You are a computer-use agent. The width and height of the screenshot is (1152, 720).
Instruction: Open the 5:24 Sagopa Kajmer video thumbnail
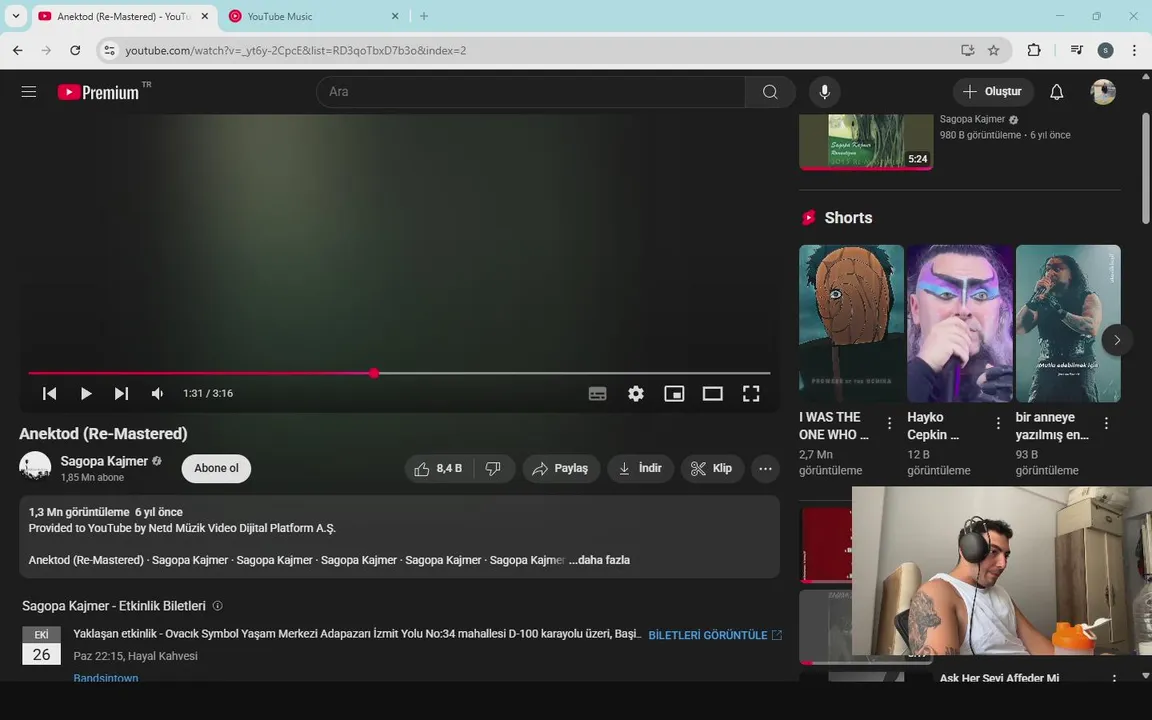point(866,141)
